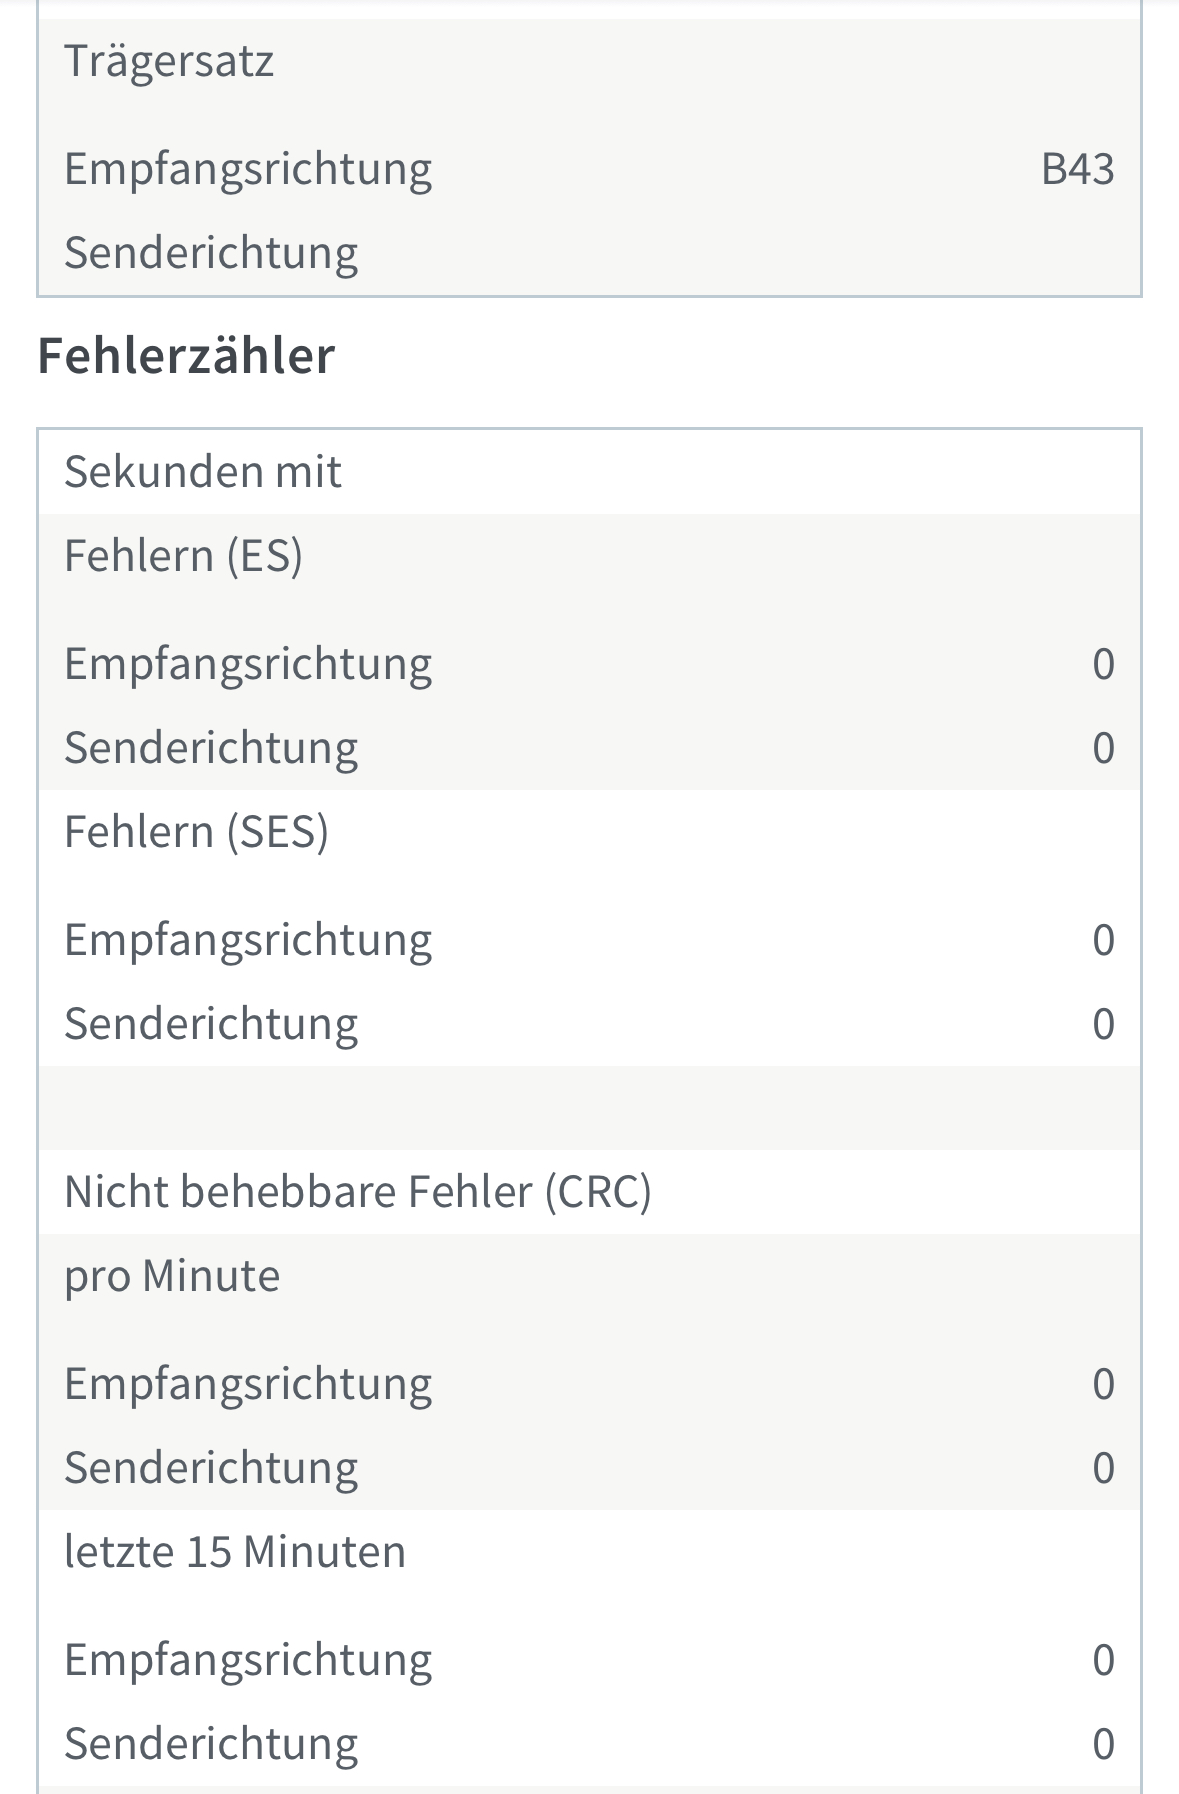The height and width of the screenshot is (1794, 1179).
Task: Select the 'Fehlern (ES)' label
Action: pyautogui.click(x=183, y=556)
